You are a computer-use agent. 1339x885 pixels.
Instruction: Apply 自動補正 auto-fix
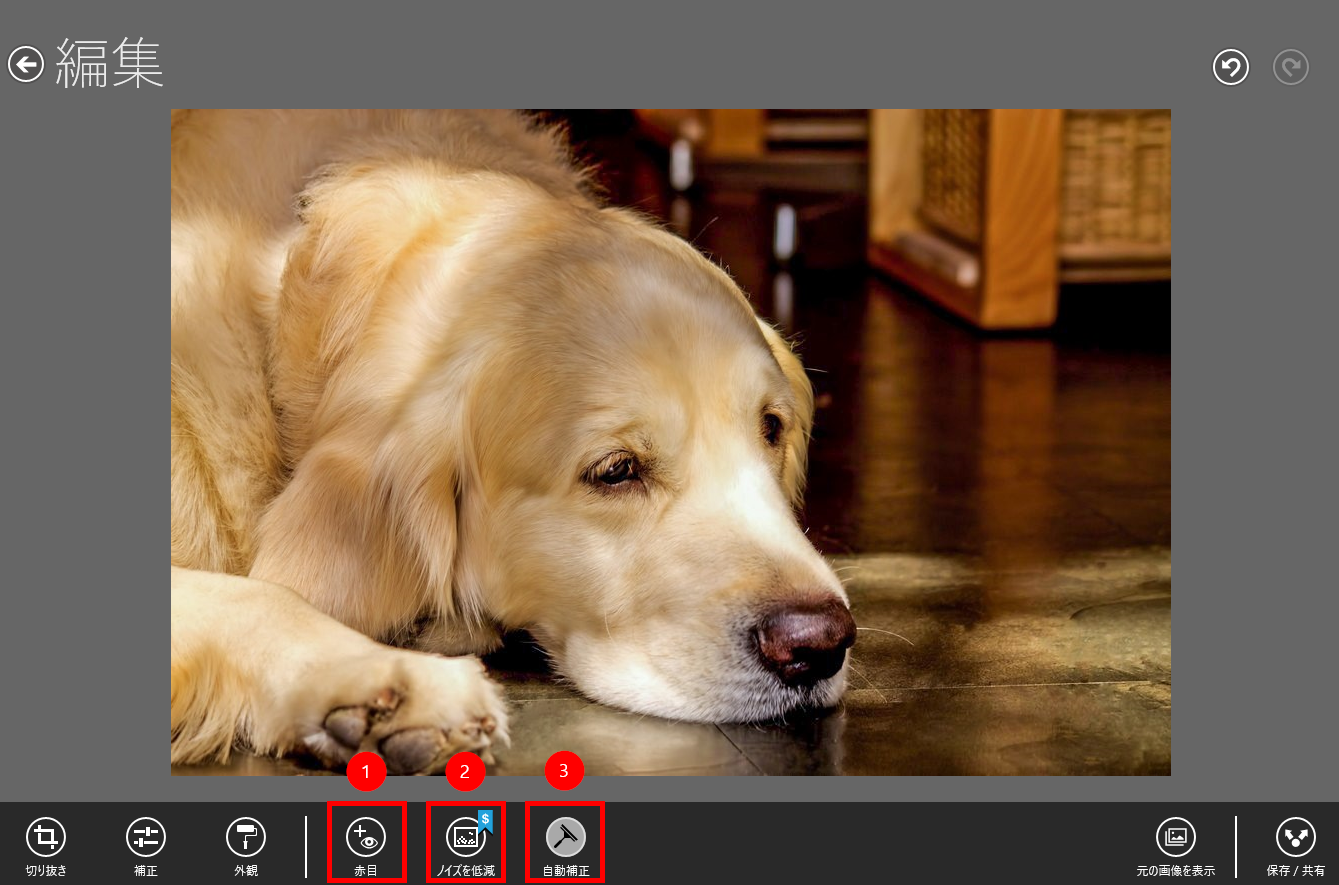click(566, 846)
